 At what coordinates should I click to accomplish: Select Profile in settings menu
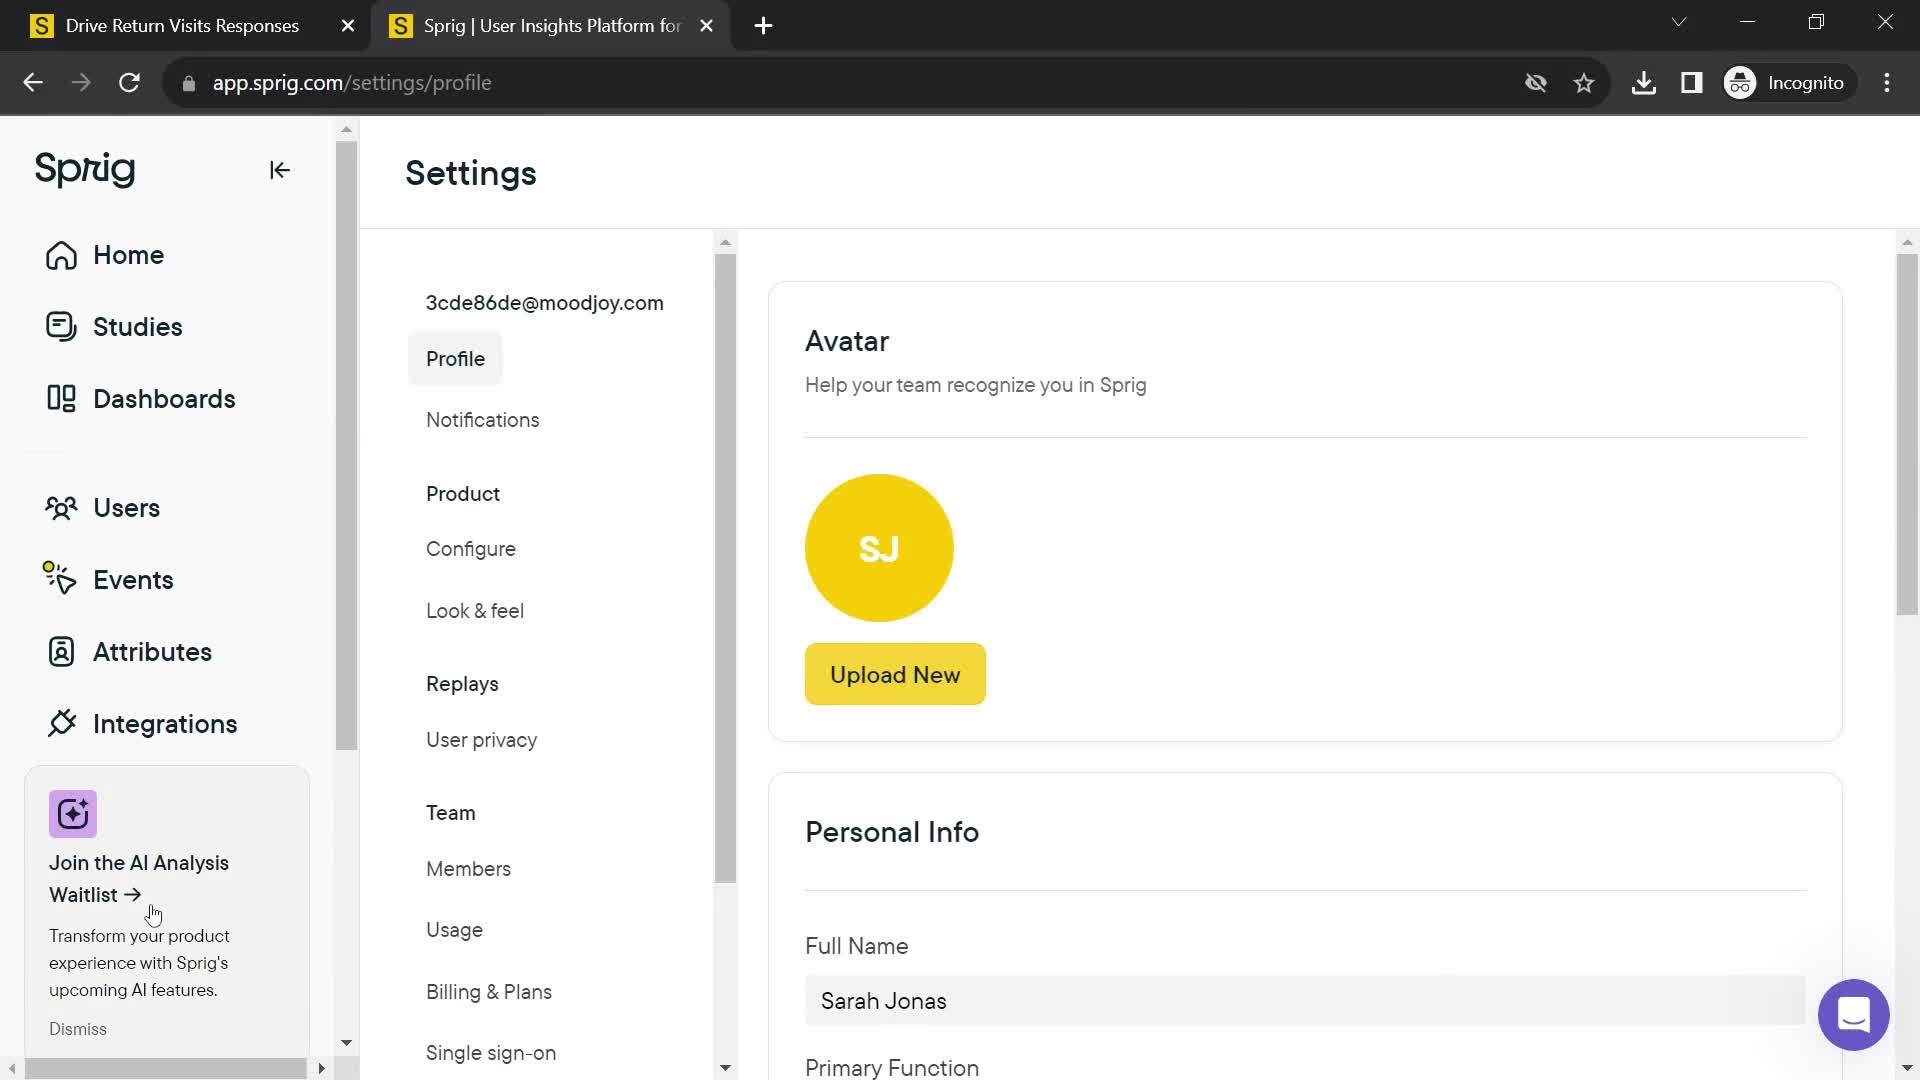(455, 359)
